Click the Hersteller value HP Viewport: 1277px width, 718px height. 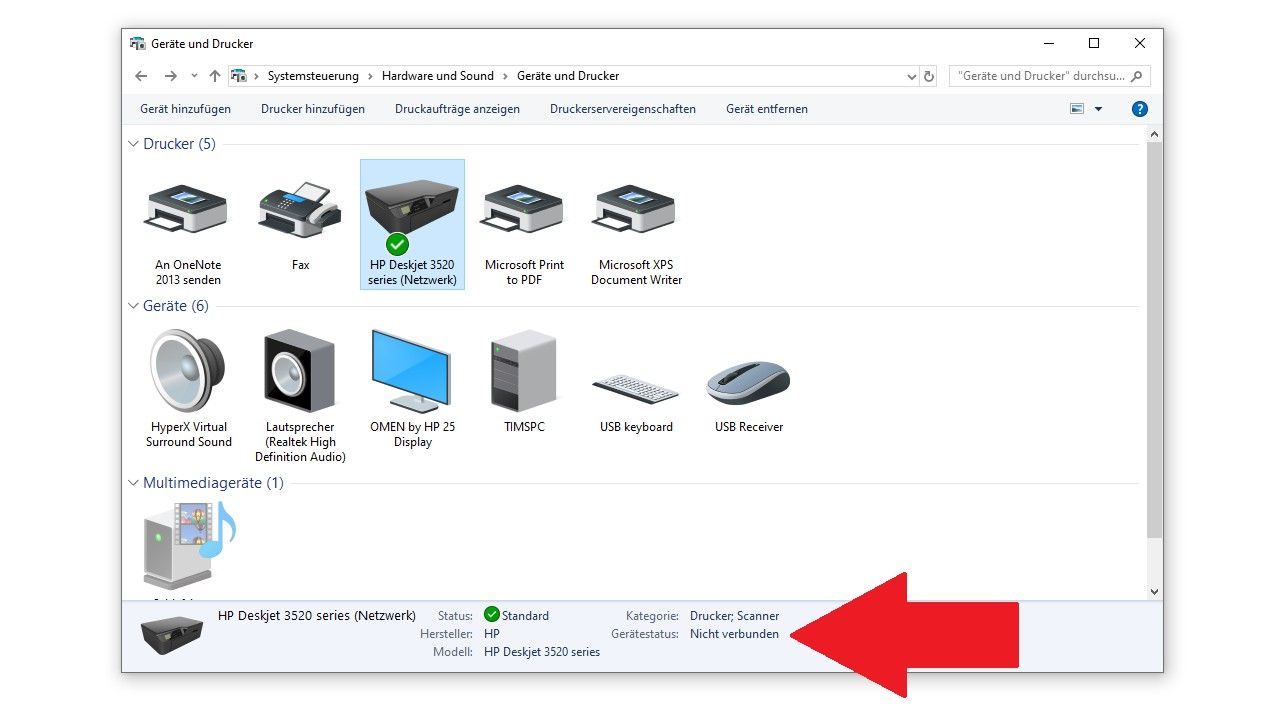[492, 634]
